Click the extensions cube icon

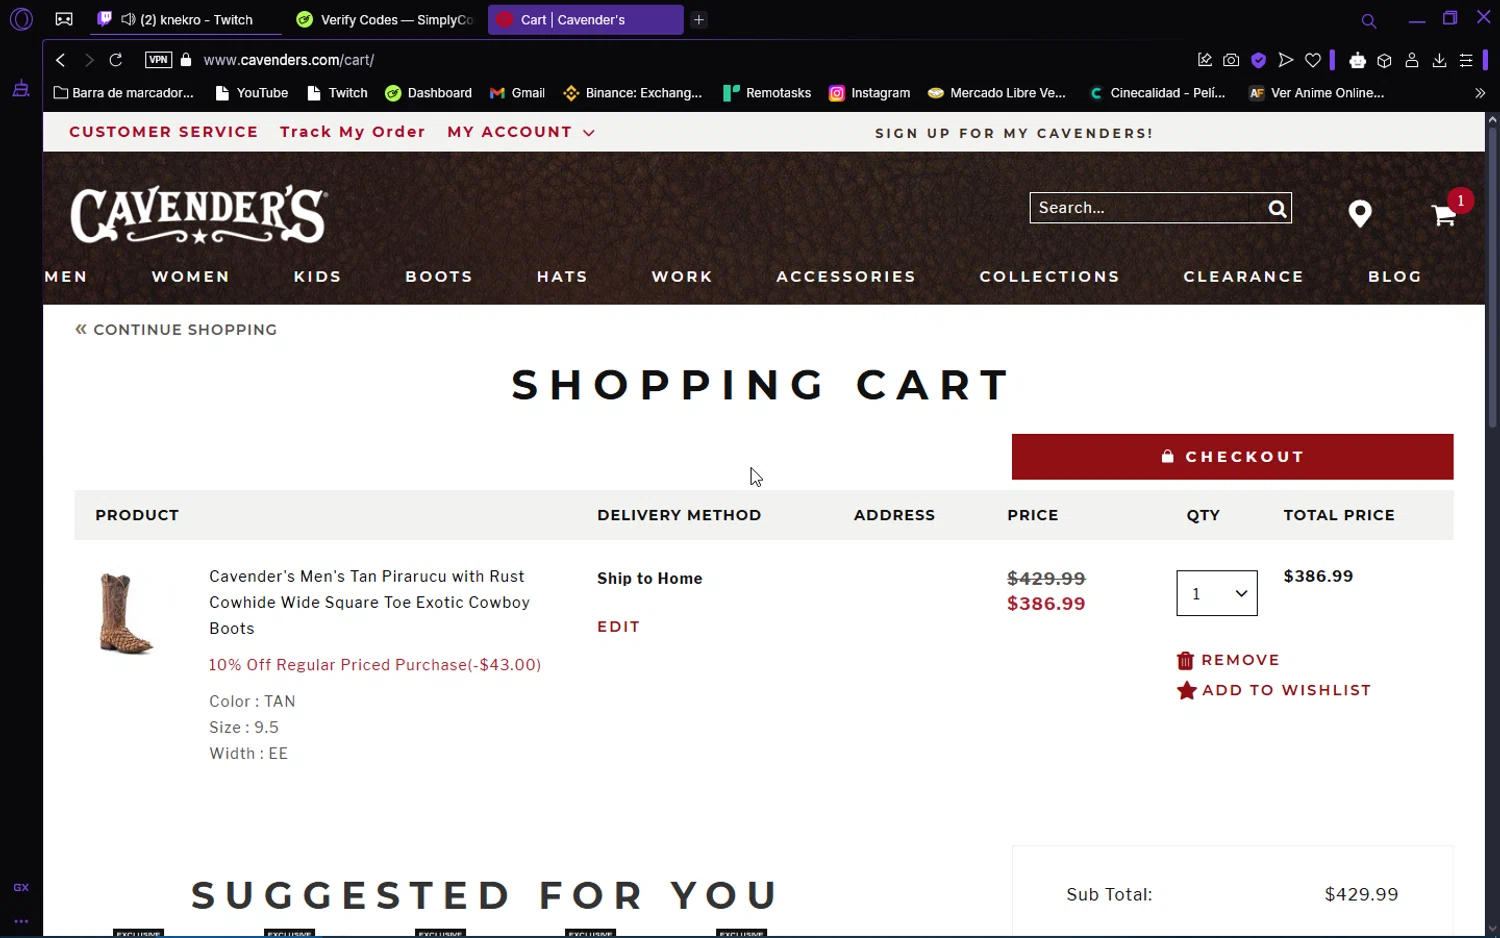pos(1384,60)
